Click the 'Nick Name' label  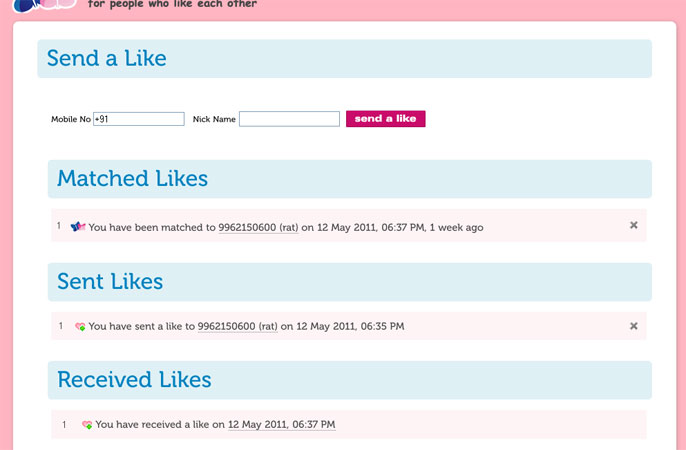(x=214, y=120)
